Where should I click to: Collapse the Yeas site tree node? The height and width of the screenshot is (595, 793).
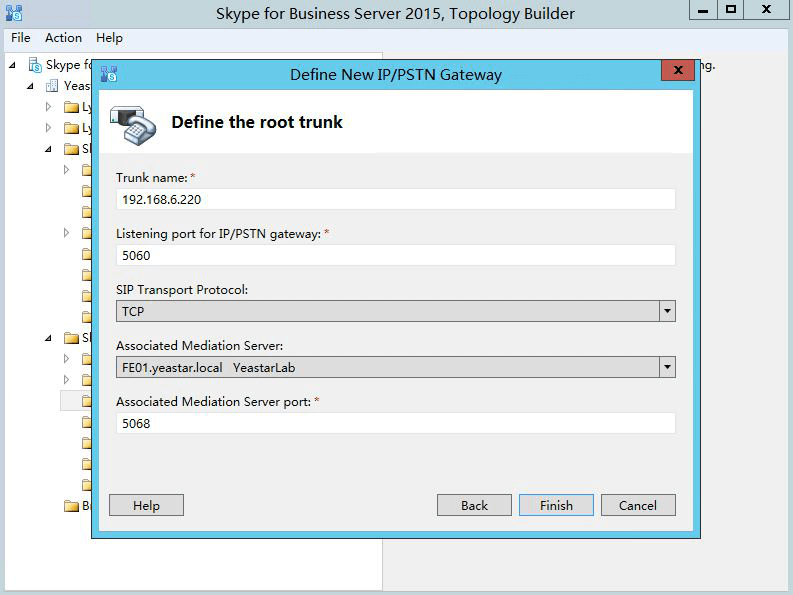30,87
